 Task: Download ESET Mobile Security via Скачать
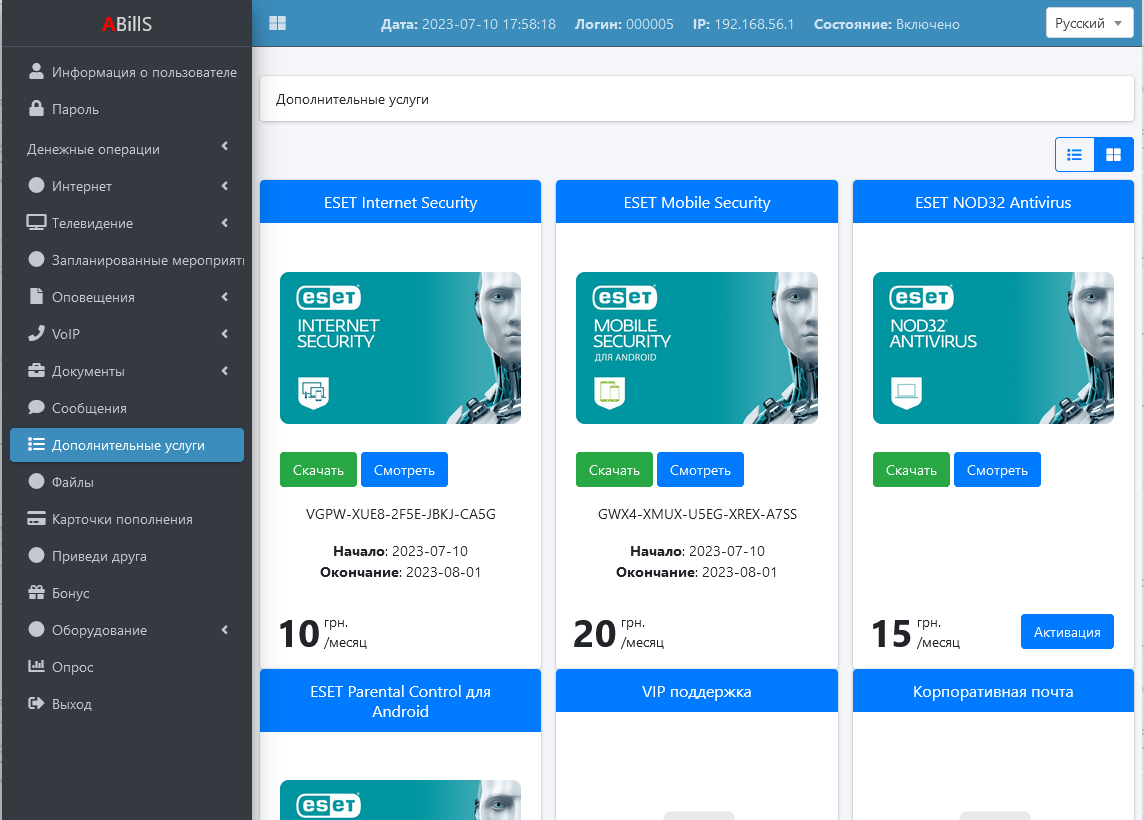pos(614,470)
